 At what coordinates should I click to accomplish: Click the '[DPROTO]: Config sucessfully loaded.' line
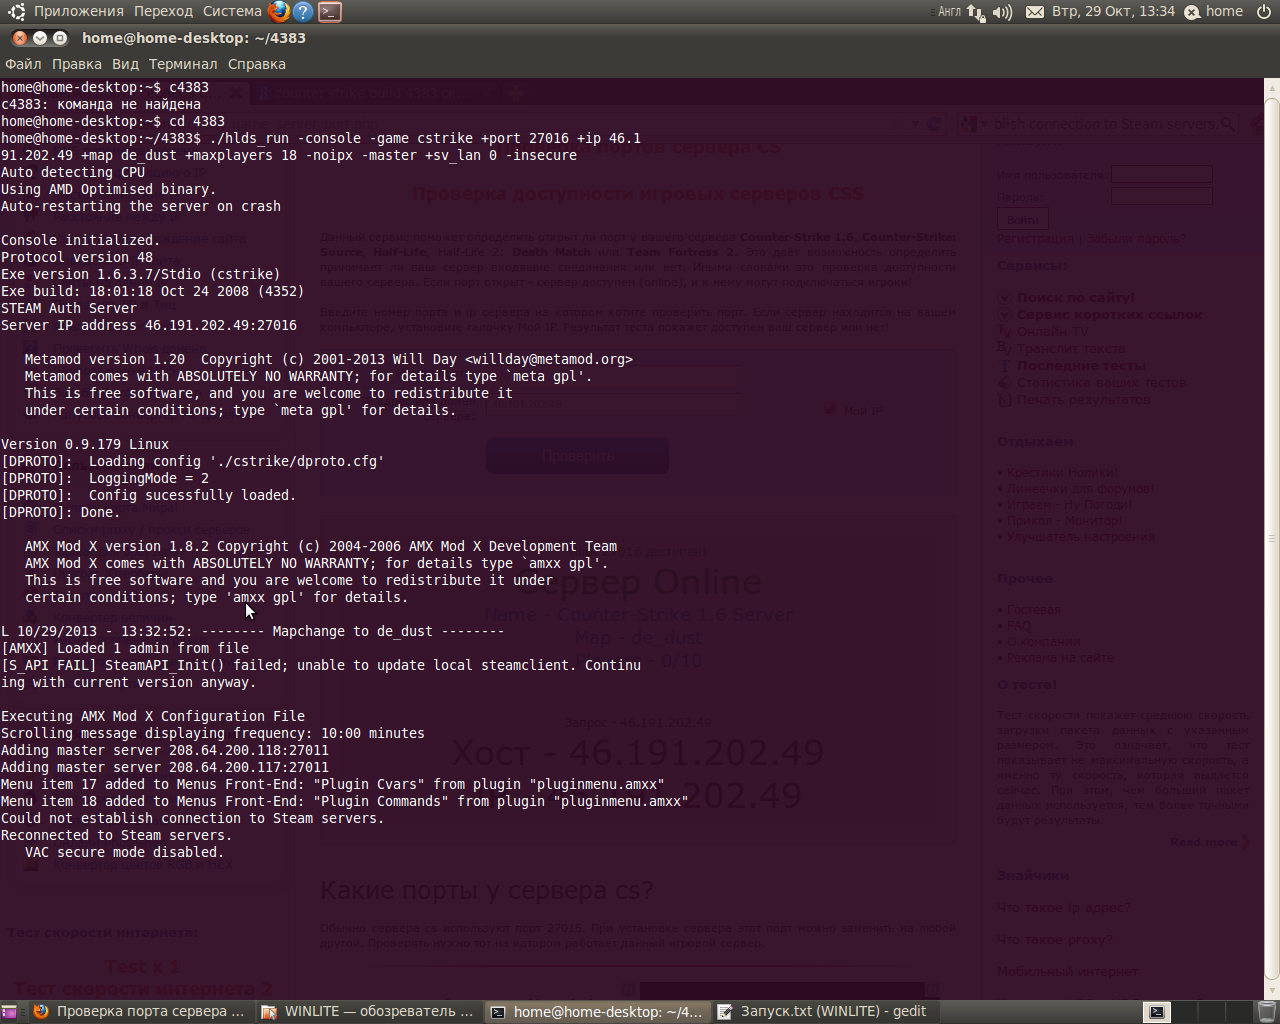coord(149,495)
